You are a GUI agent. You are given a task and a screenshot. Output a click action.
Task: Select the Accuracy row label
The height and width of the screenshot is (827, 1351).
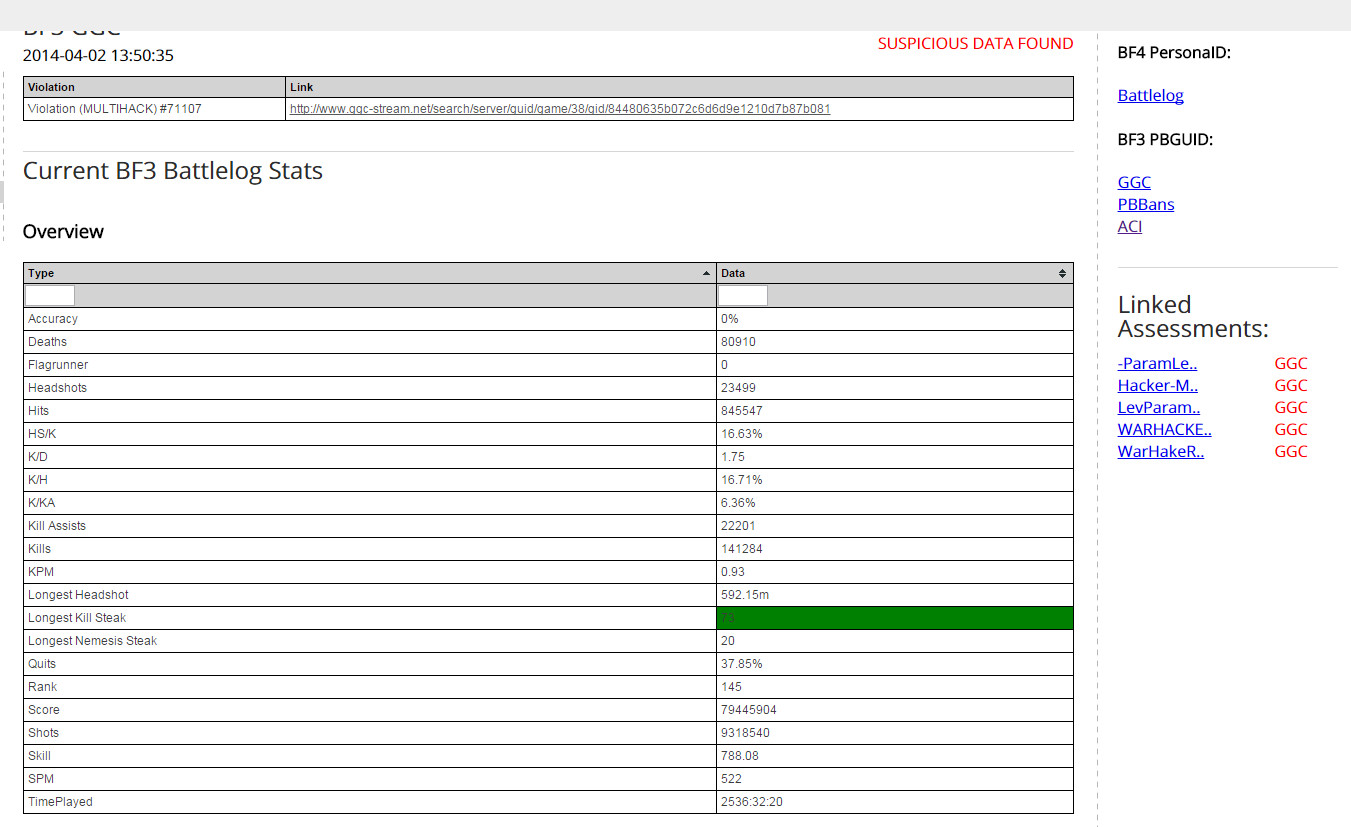[53, 319]
